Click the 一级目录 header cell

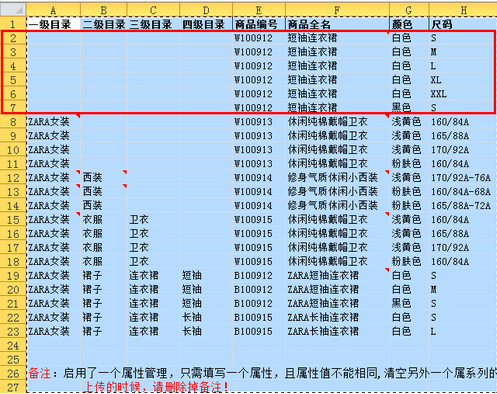[x=53, y=24]
